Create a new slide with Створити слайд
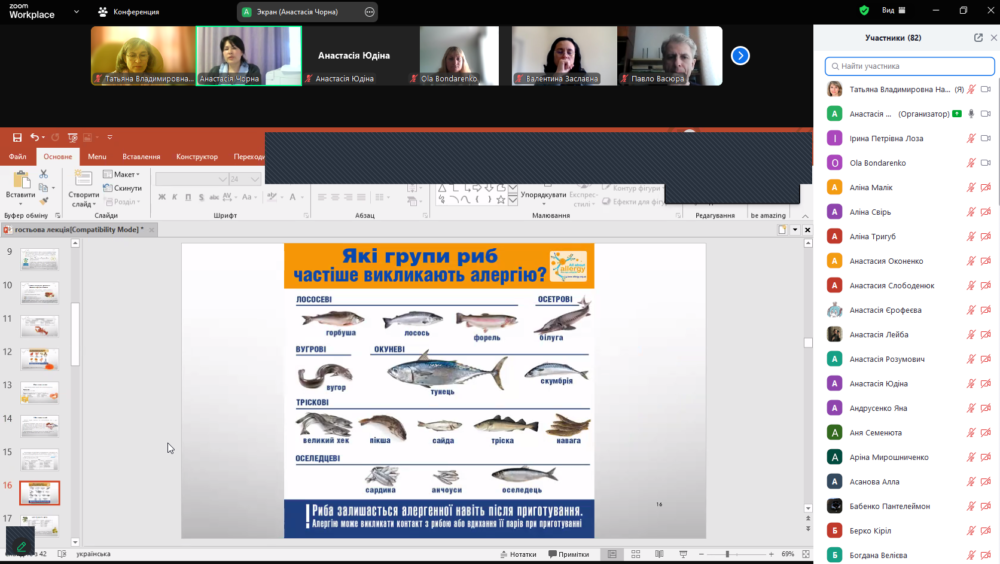The image size is (1000, 564). 84,189
